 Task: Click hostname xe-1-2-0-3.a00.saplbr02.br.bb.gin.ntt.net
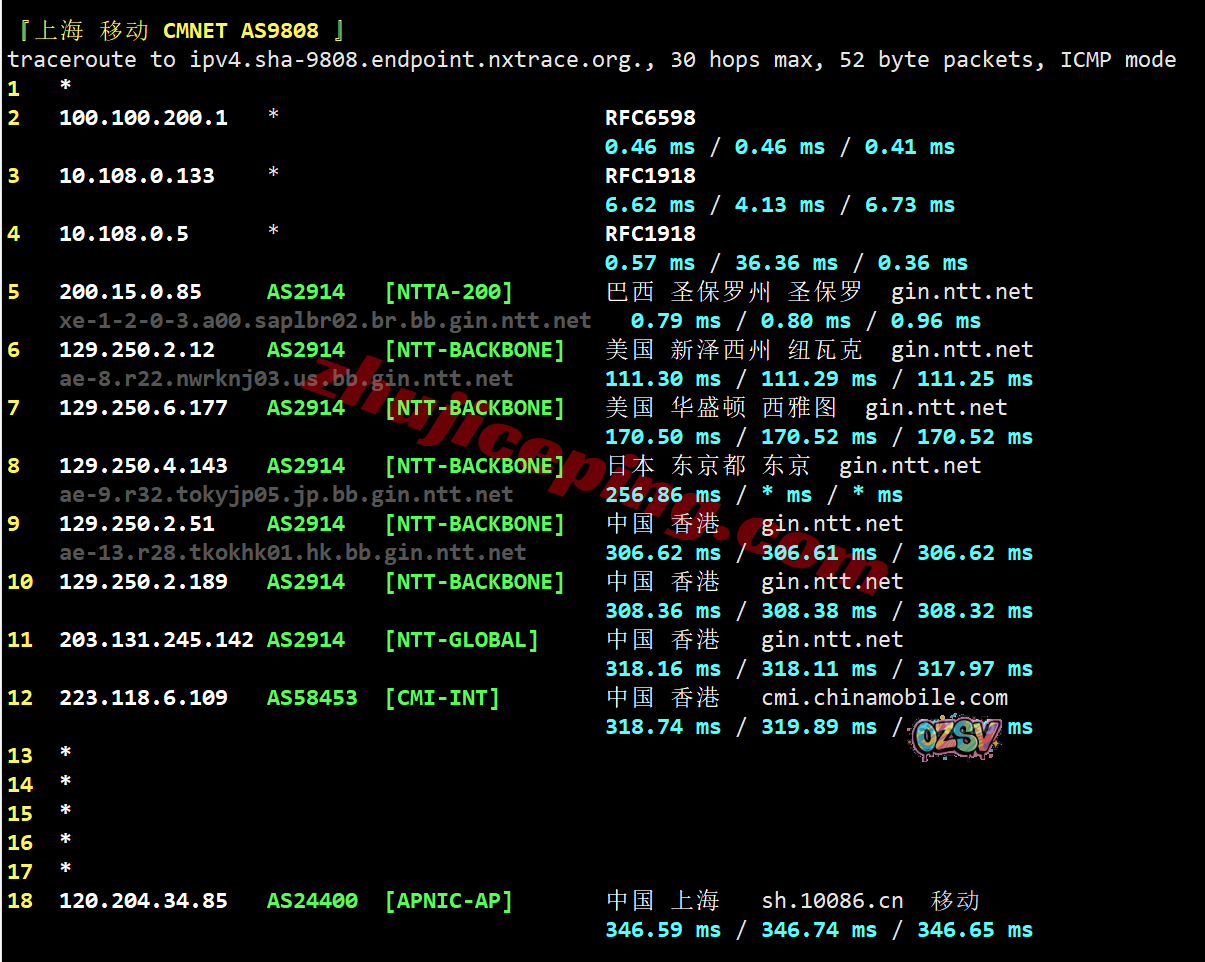coord(325,321)
